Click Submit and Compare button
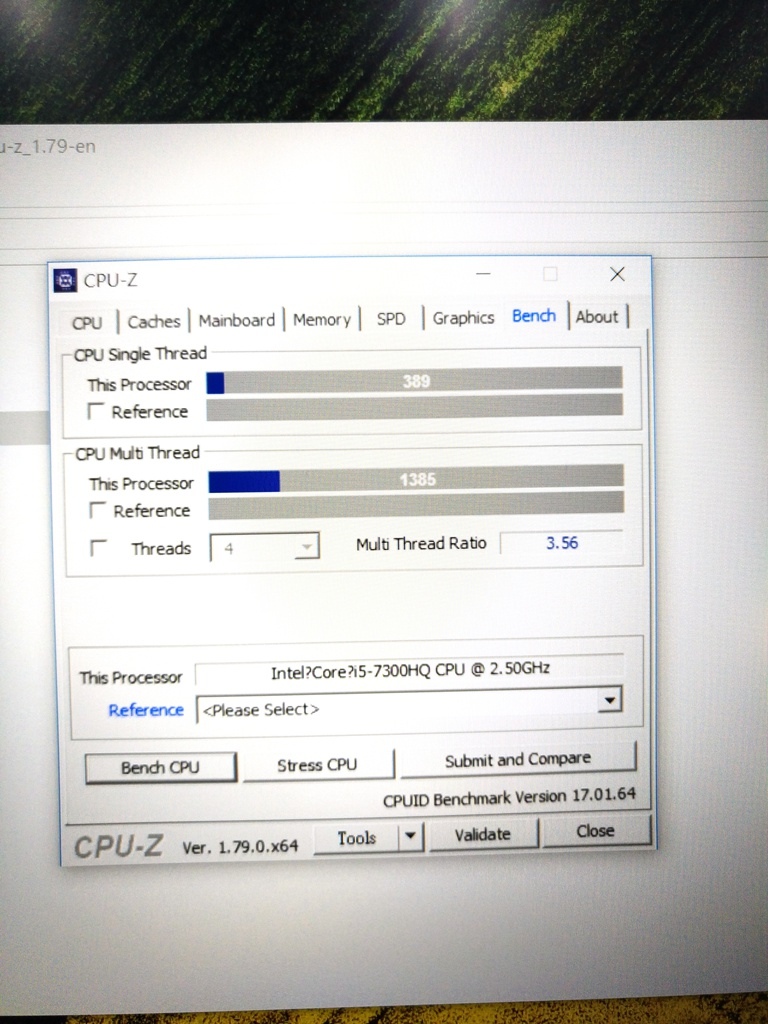This screenshot has width=768, height=1024. pyautogui.click(x=518, y=760)
